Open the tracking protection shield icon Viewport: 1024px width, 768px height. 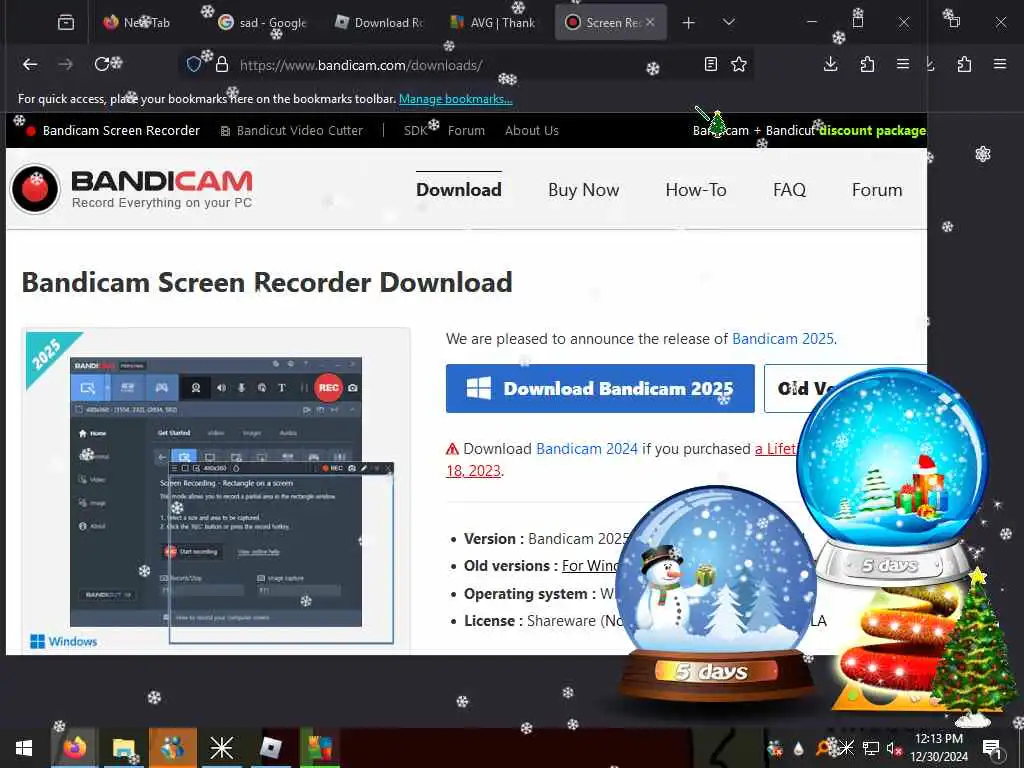pyautogui.click(x=194, y=64)
